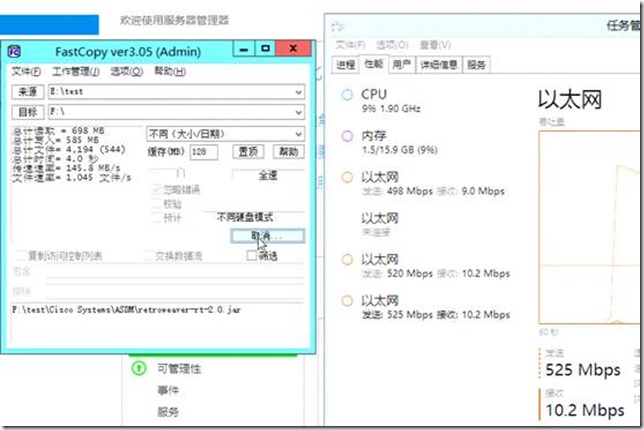Open 文件(F) menu in Task Manager

(x=350, y=45)
